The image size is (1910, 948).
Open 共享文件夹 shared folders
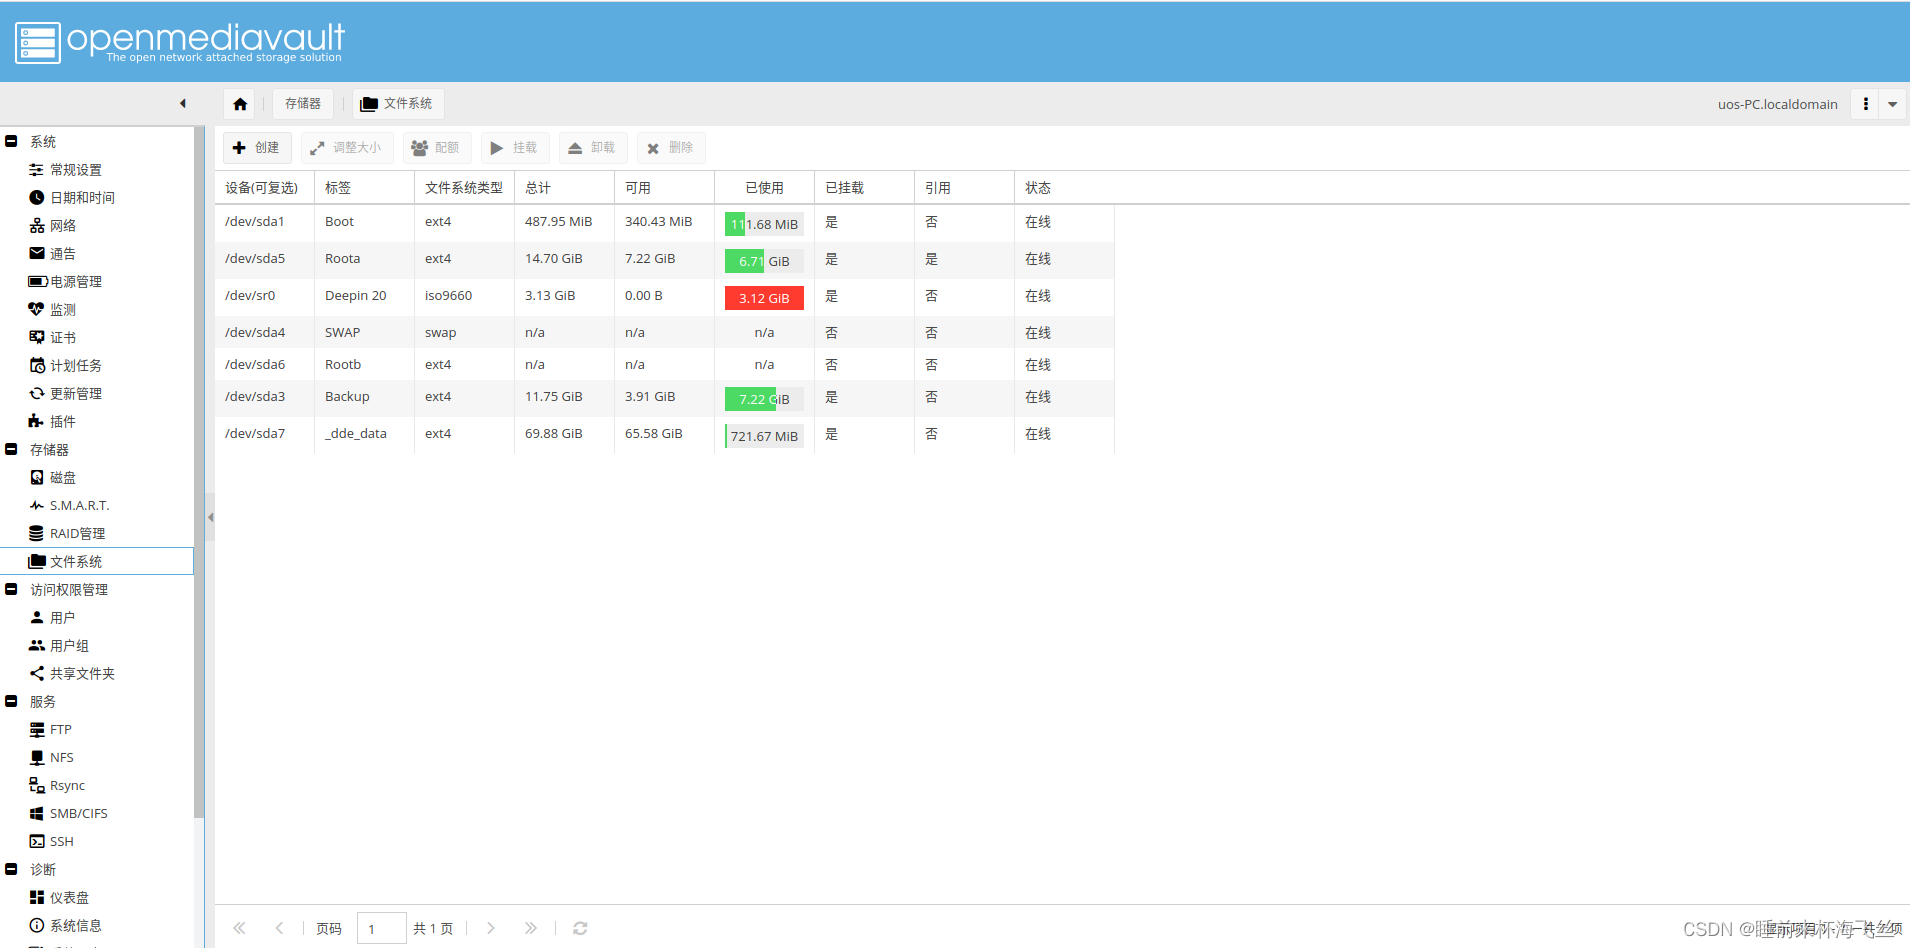[82, 674]
